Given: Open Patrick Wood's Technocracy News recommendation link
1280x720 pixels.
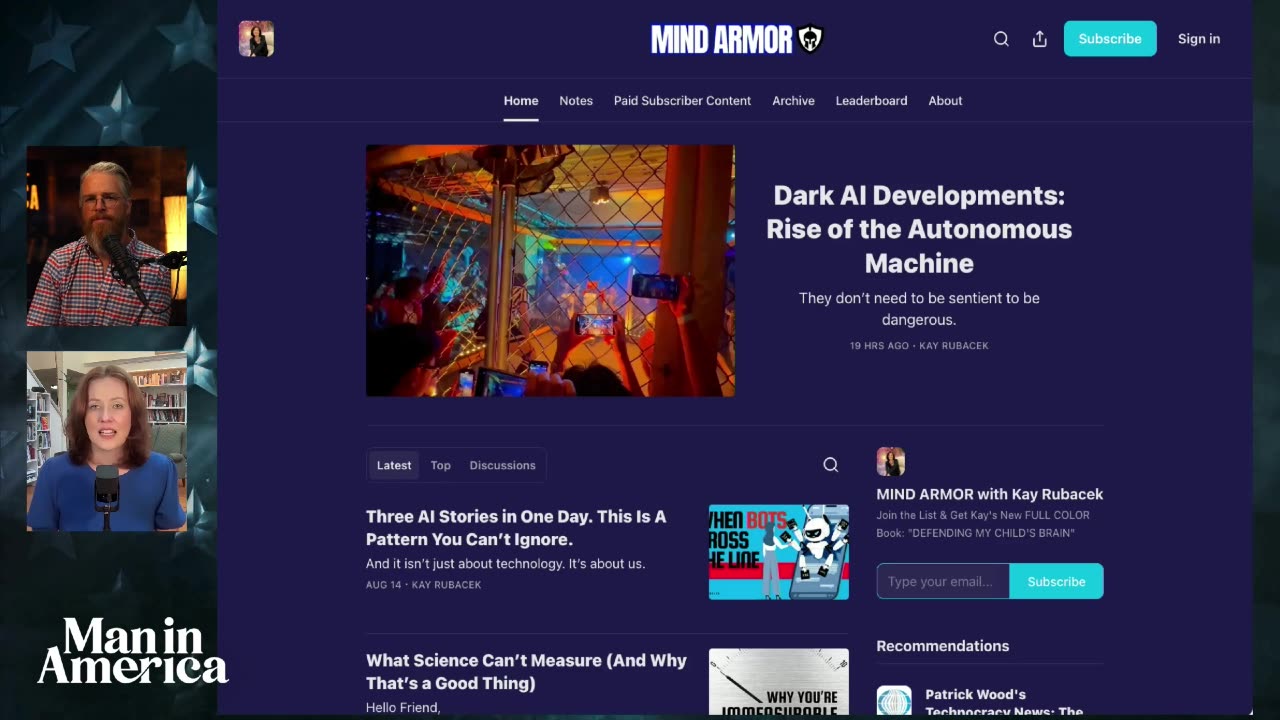Looking at the screenshot, I should coord(1004,702).
